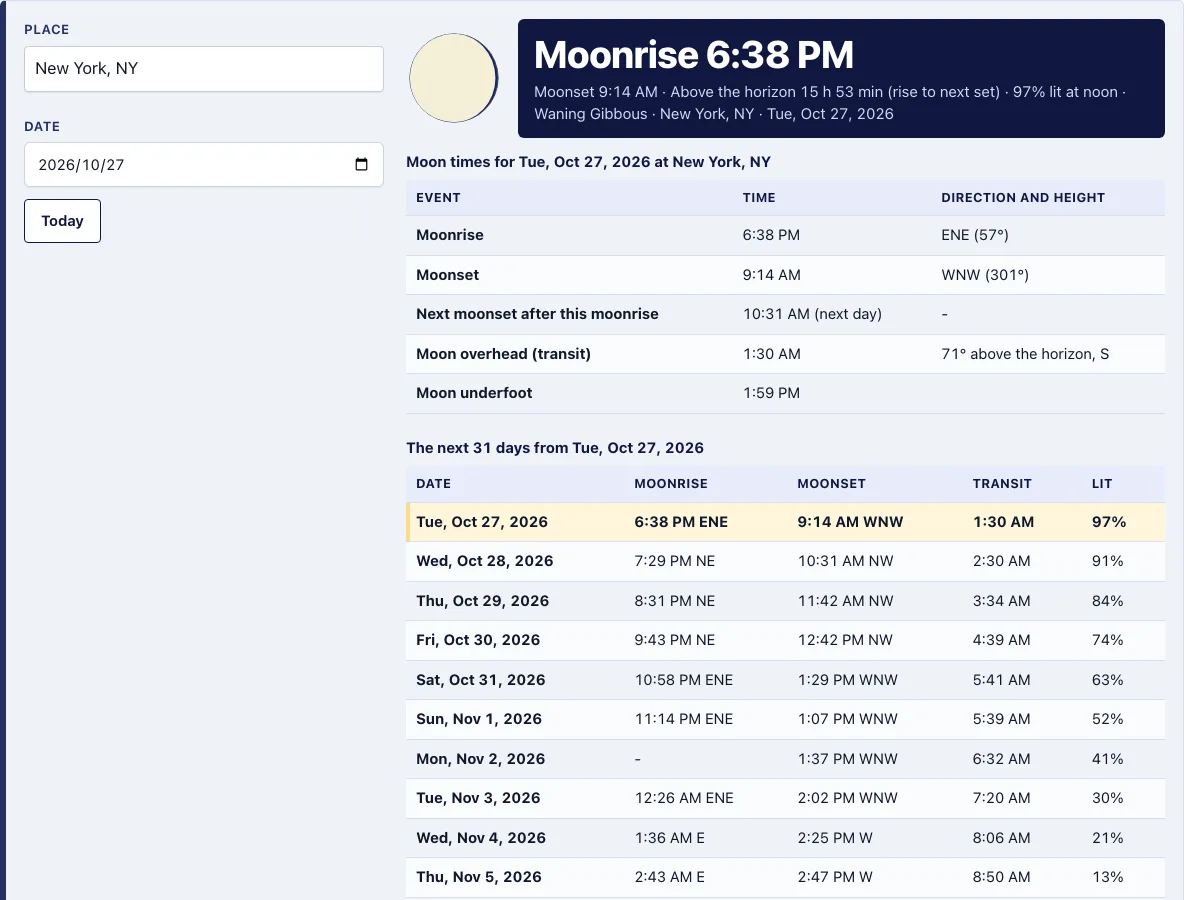Select the Mon, Nov 2, 2026 date
This screenshot has height=900, width=1184.
[x=480, y=759]
